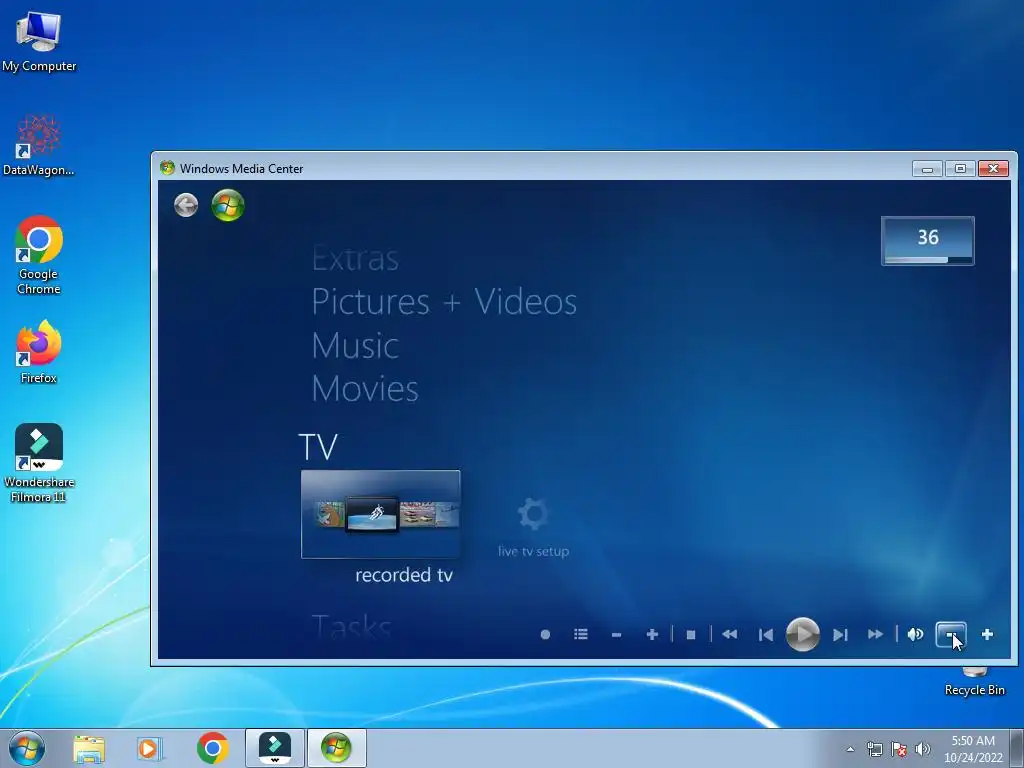Maximize the Windows Media Center window
This screenshot has height=768, width=1024.
[960, 168]
